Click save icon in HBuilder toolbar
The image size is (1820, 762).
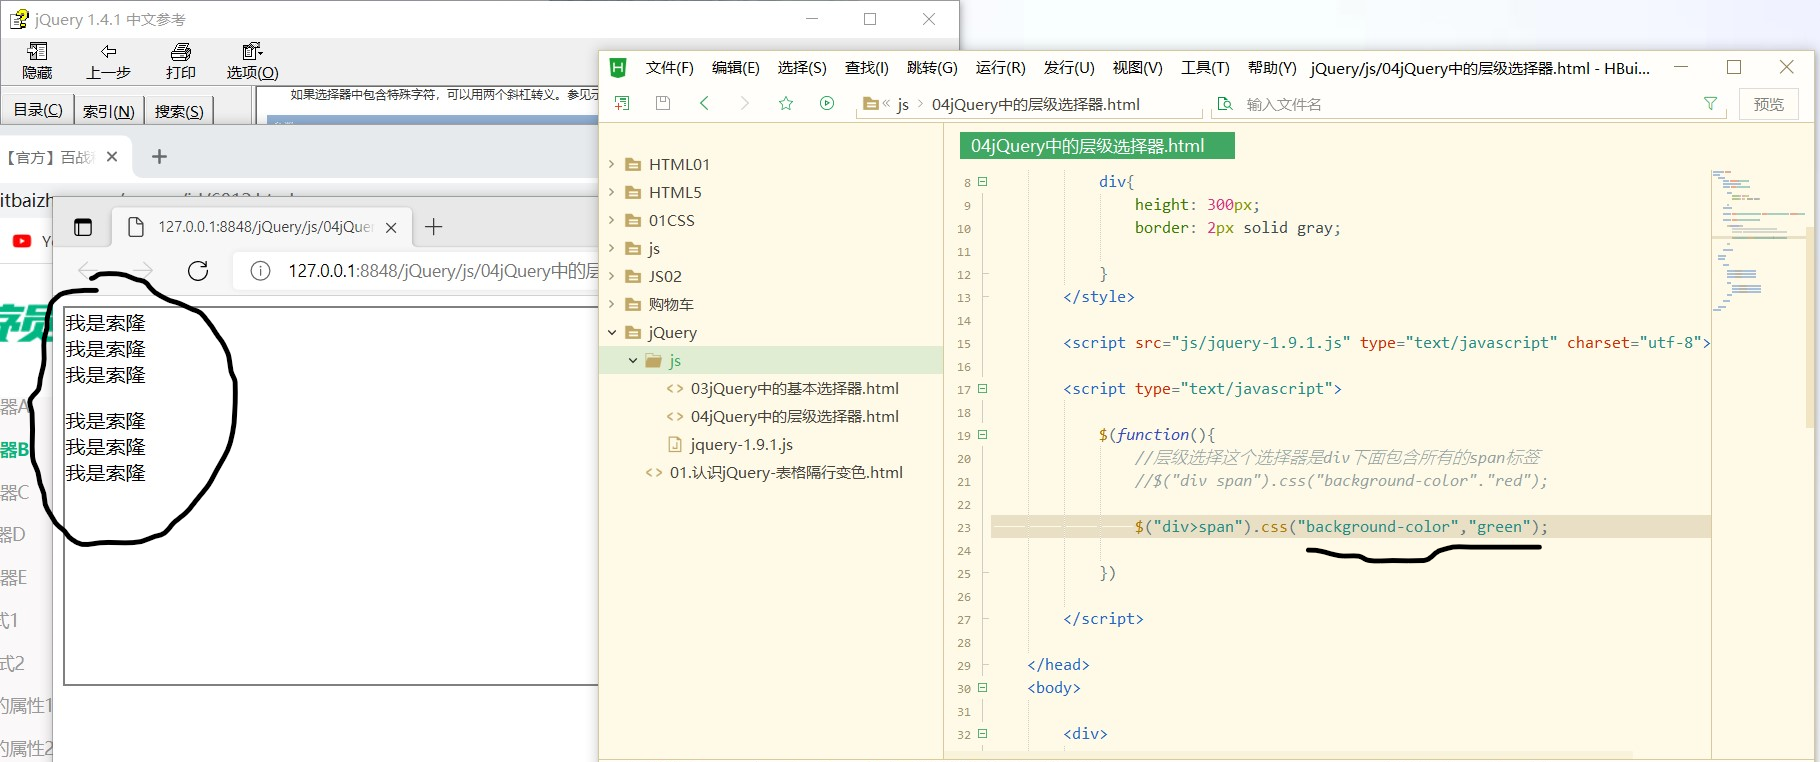[662, 103]
